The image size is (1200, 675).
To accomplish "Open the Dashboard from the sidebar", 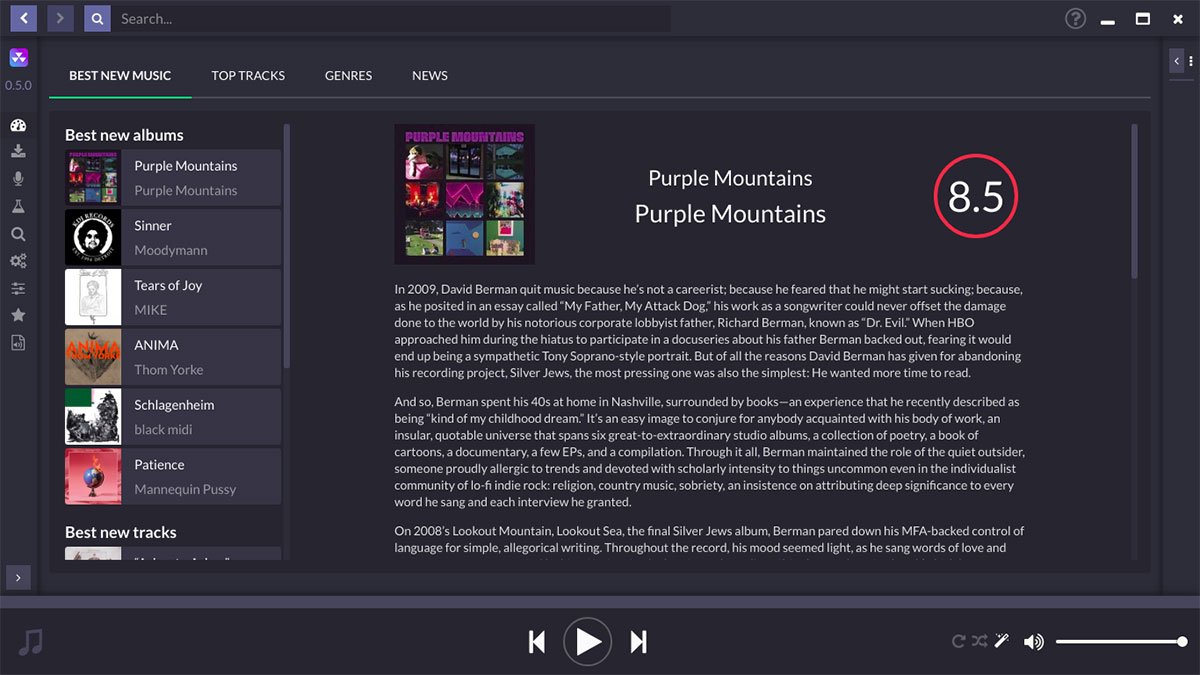I will point(18,125).
